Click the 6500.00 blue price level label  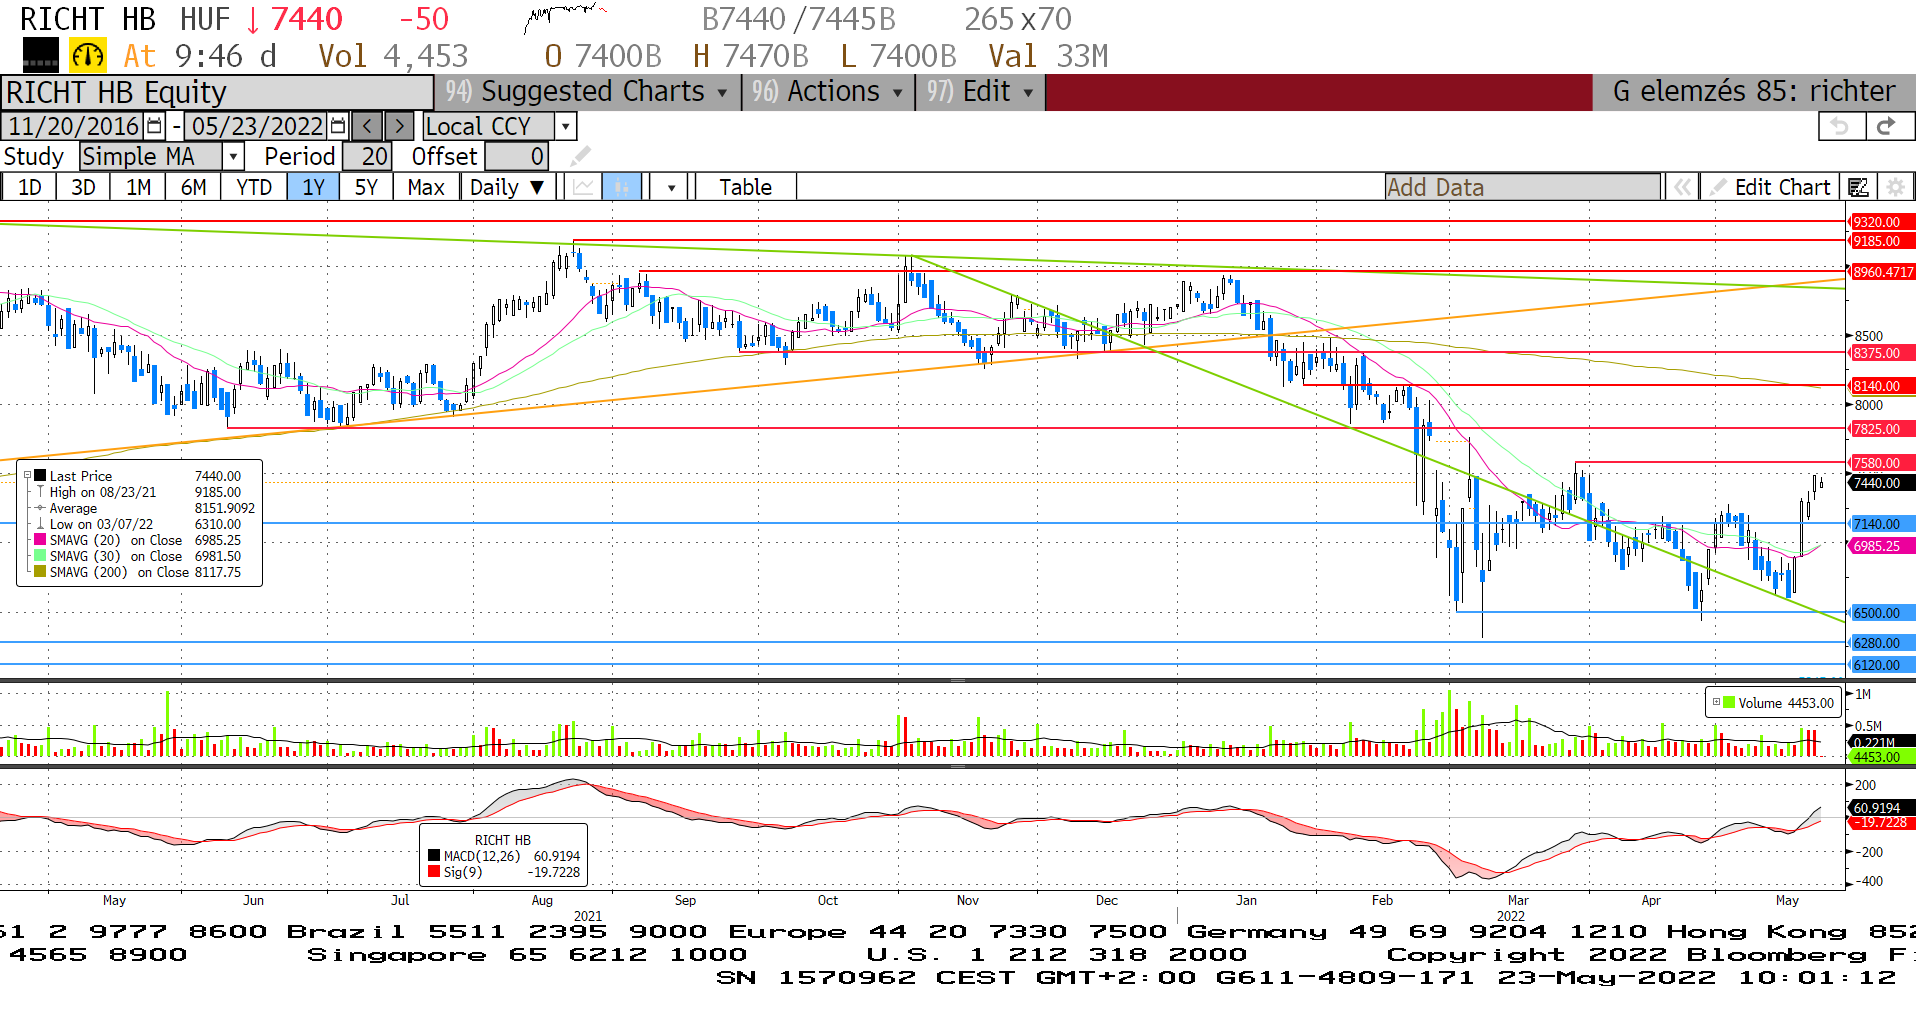click(x=1881, y=613)
